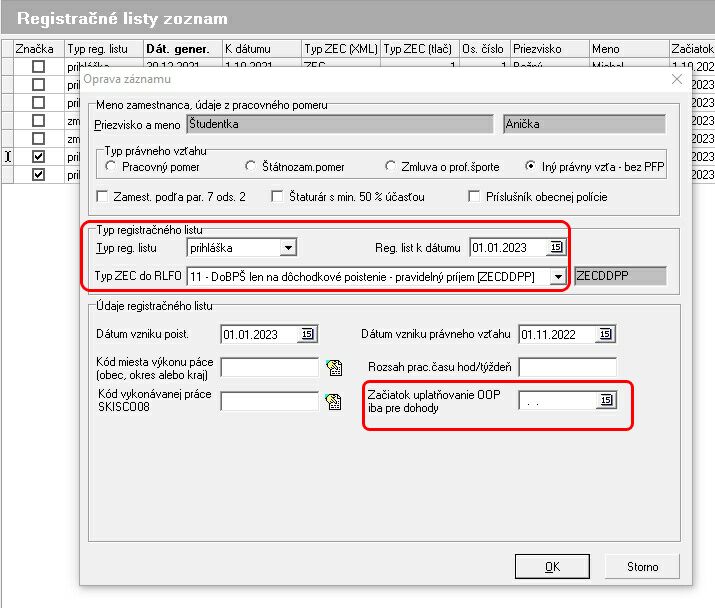The height and width of the screenshot is (608, 715).
Task: Toggle Značka checkbox in third list row
Action: click(x=38, y=103)
